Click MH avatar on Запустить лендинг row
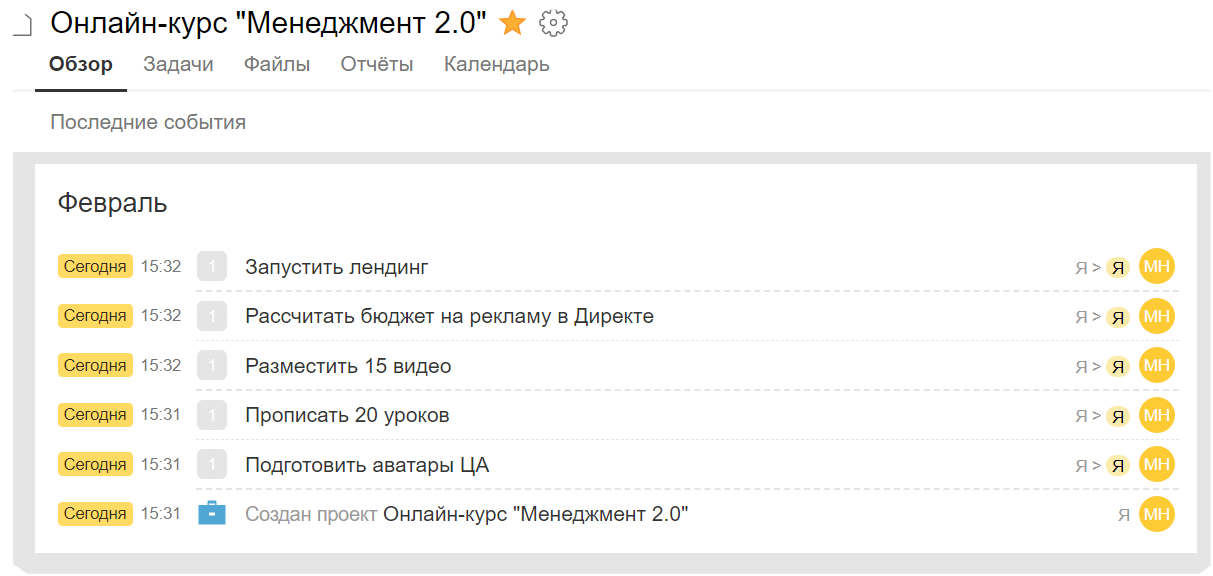The height and width of the screenshot is (576, 1213). 1157,266
